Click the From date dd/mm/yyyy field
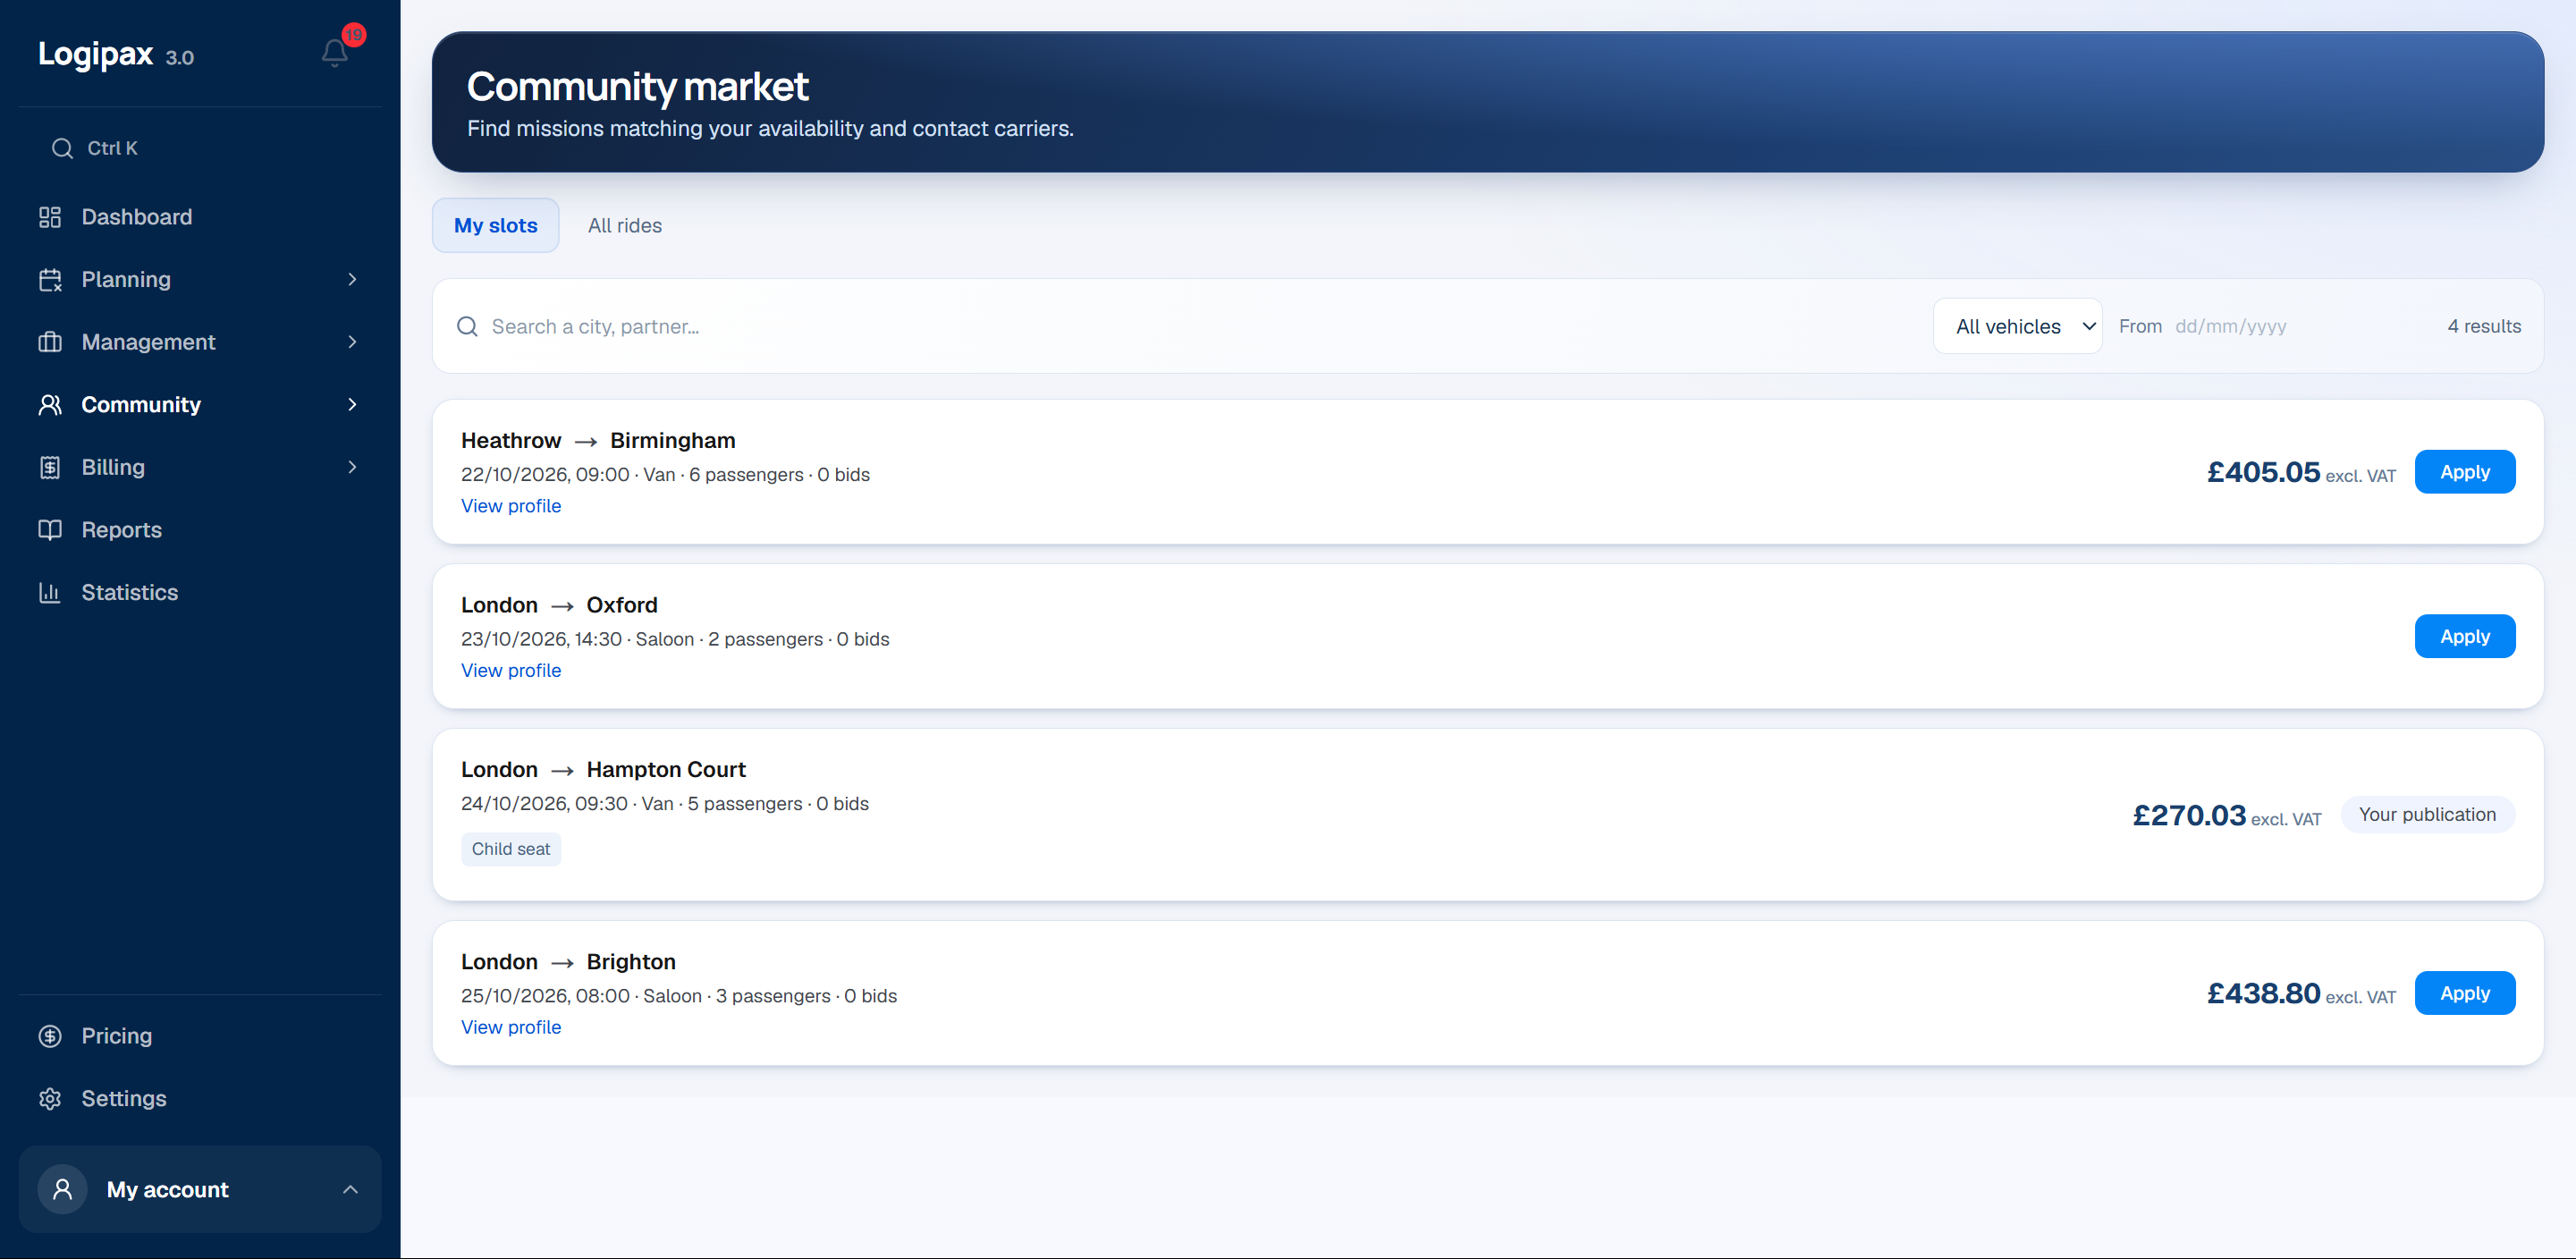The height and width of the screenshot is (1259, 2576). 2230,326
